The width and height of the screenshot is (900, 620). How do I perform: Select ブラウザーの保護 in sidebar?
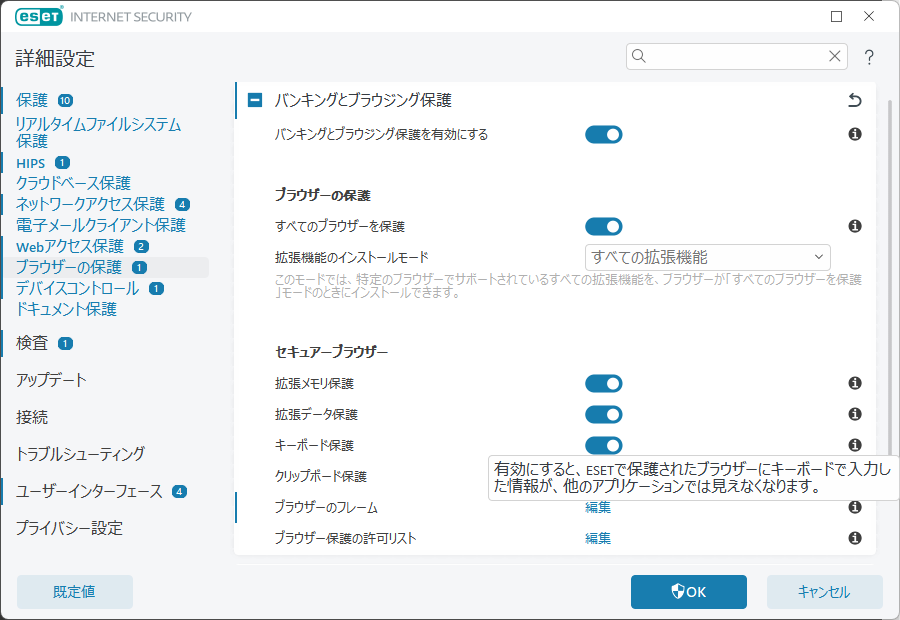[69, 268]
